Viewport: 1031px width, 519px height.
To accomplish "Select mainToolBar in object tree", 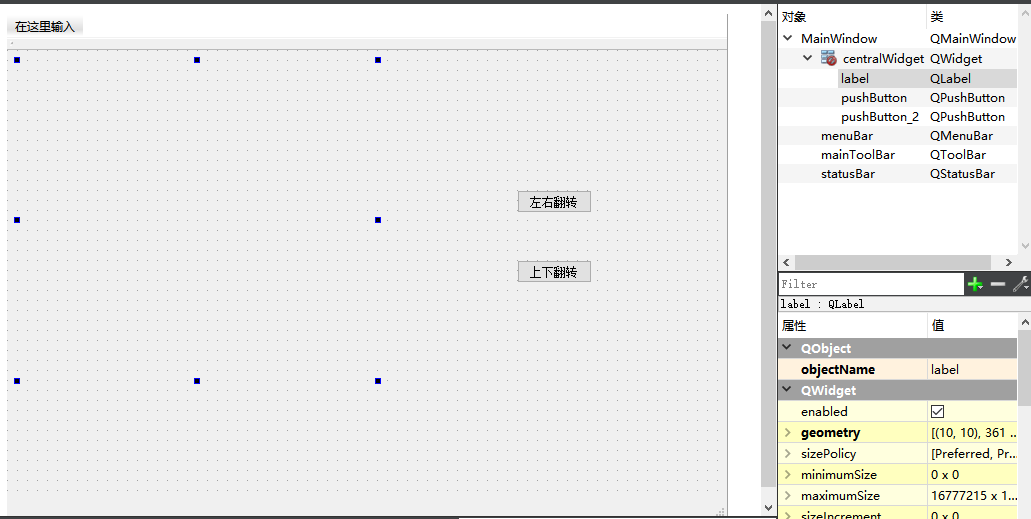I will pos(858,155).
